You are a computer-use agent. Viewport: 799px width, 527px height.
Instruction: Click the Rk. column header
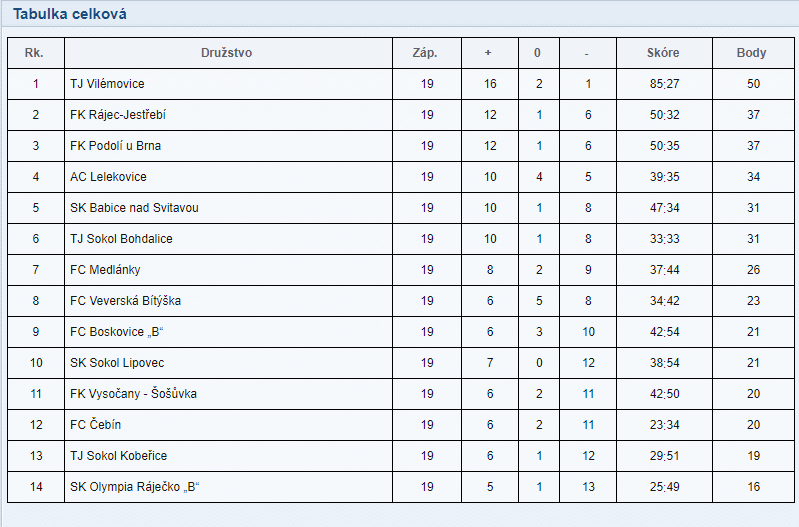coord(34,52)
